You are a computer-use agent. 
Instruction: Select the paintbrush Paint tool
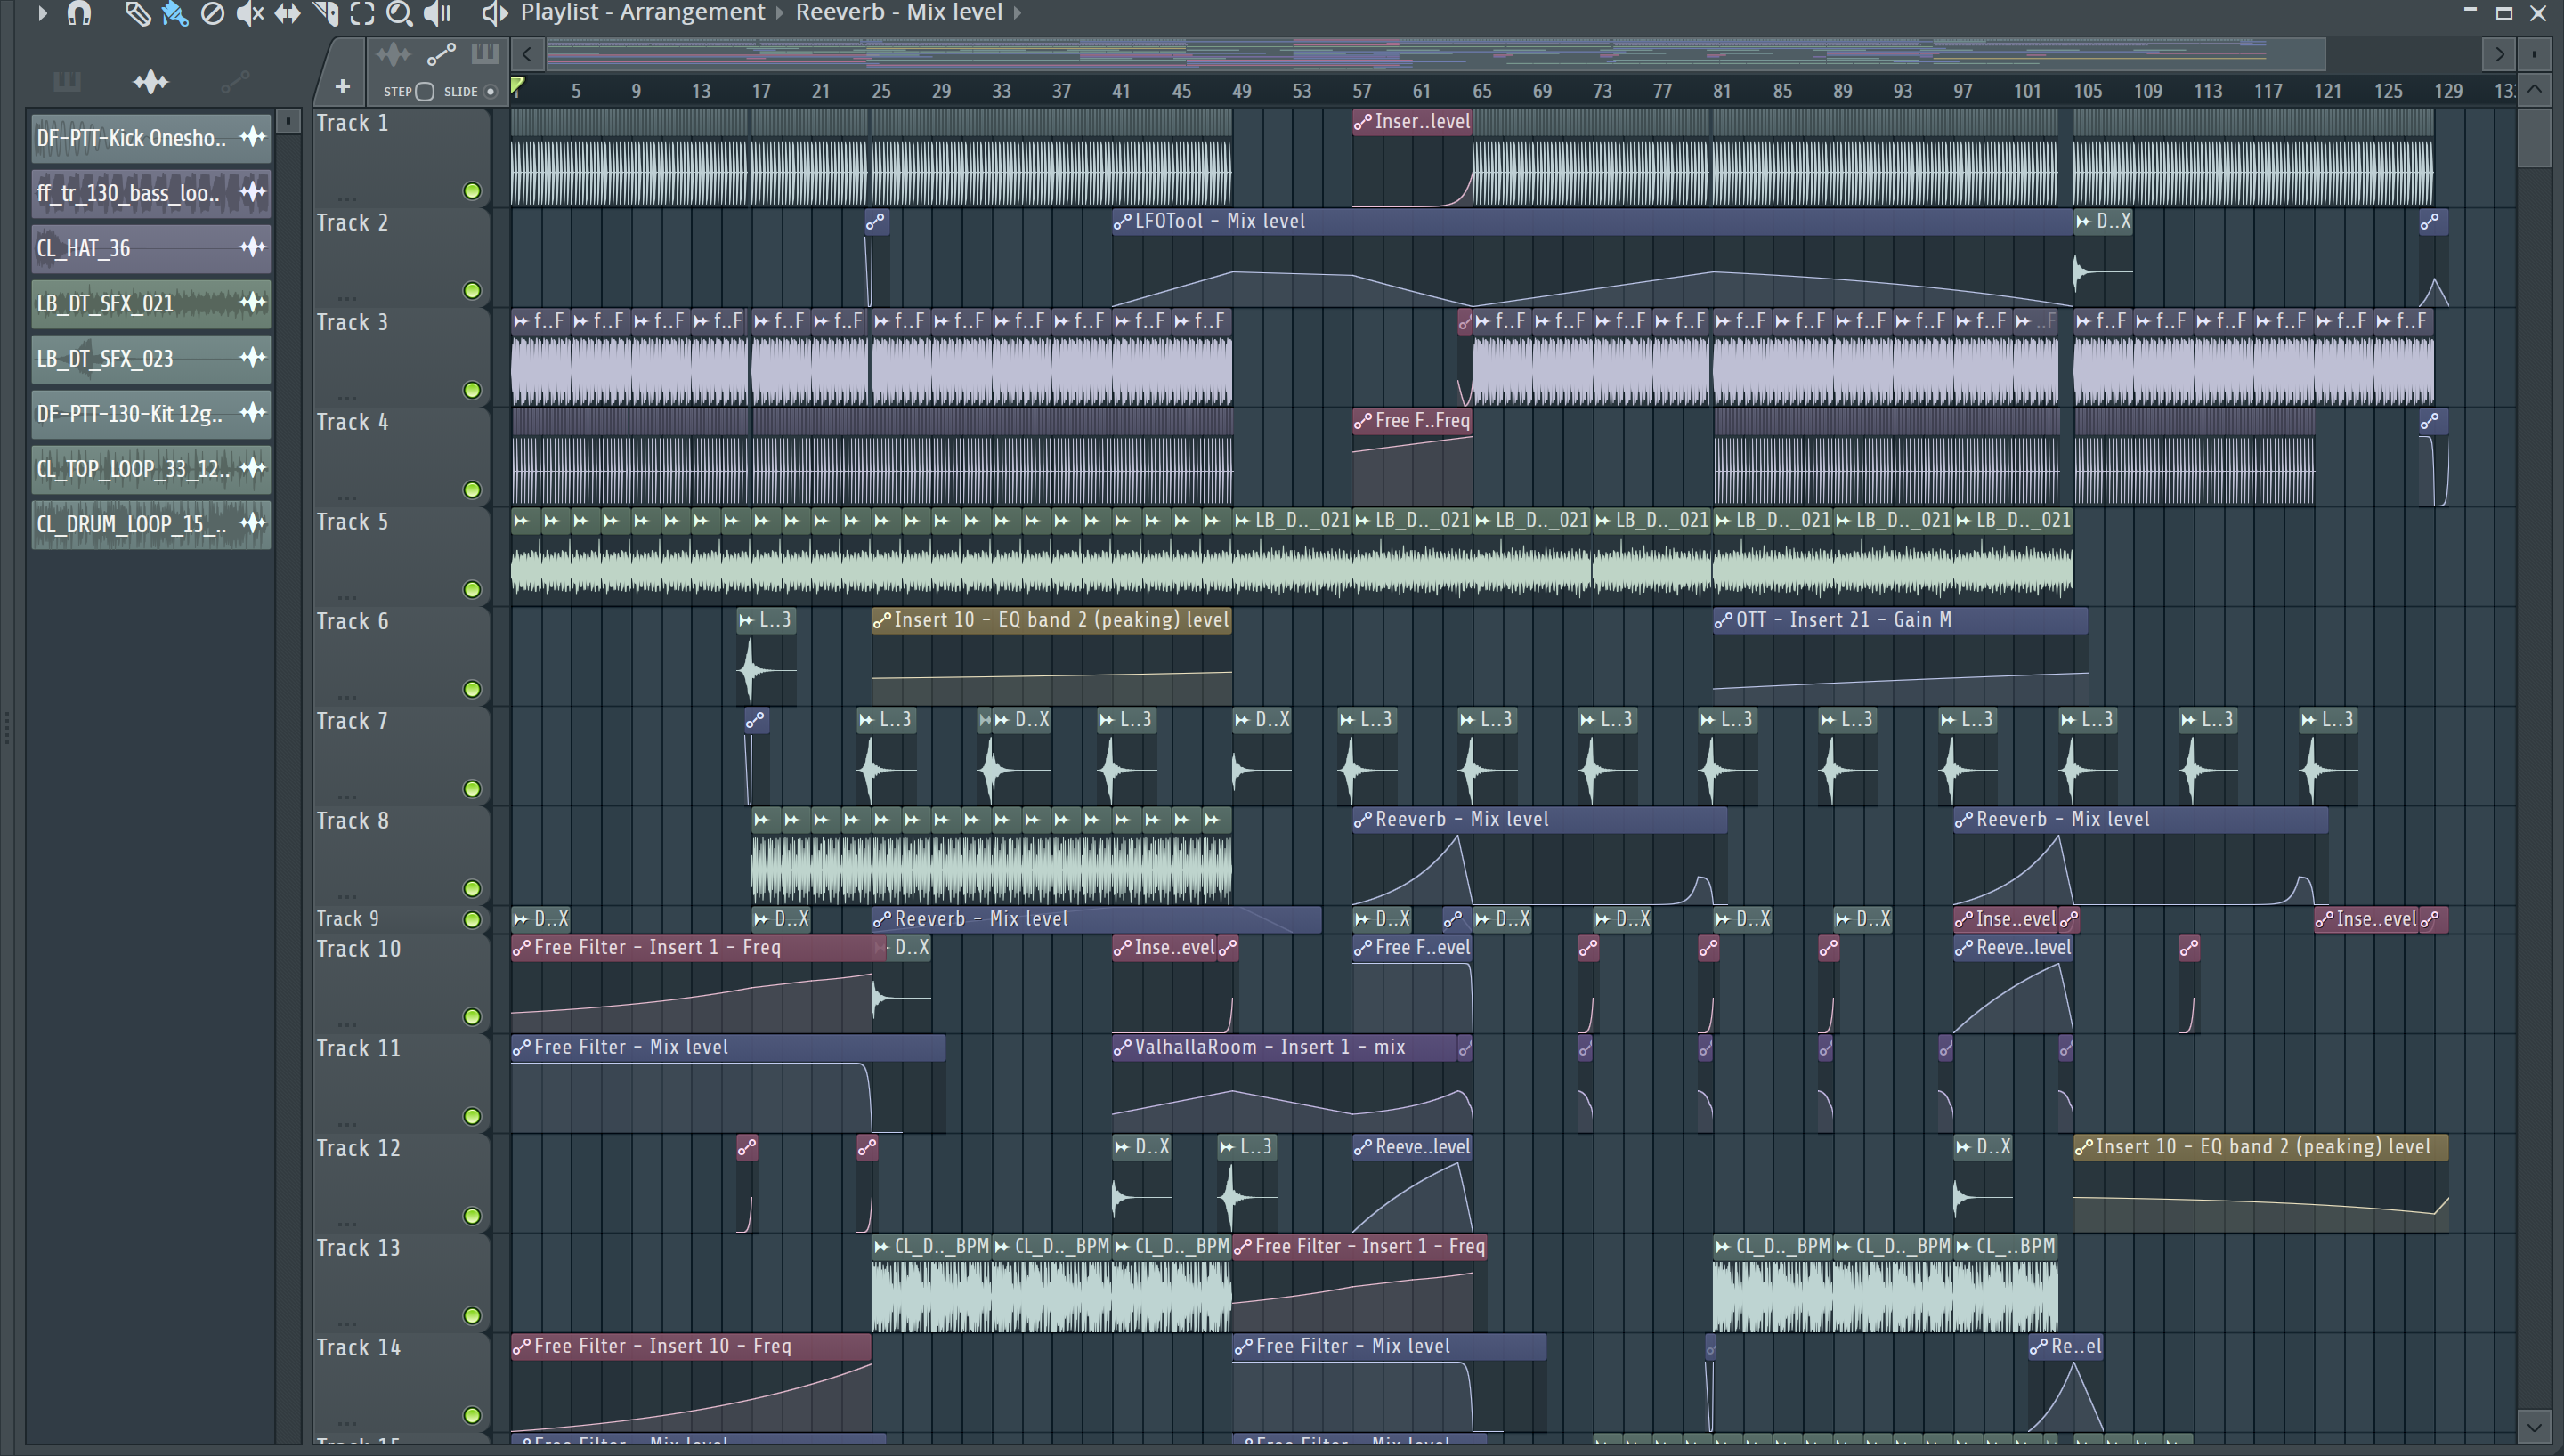175,13
